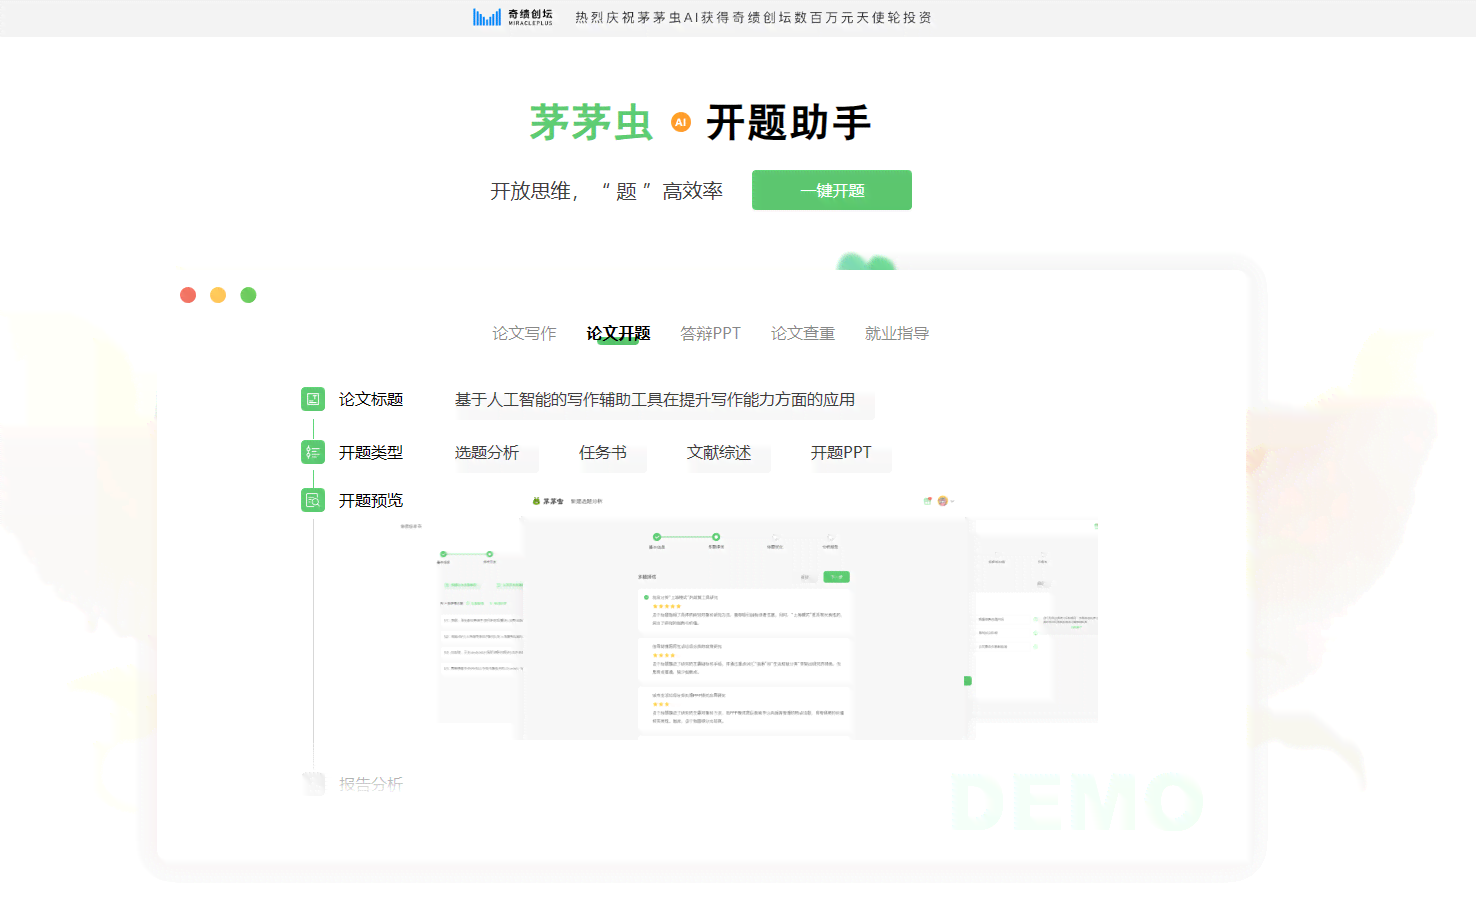Click the green window dot
Viewport: 1476px width, 915px height.
249,295
